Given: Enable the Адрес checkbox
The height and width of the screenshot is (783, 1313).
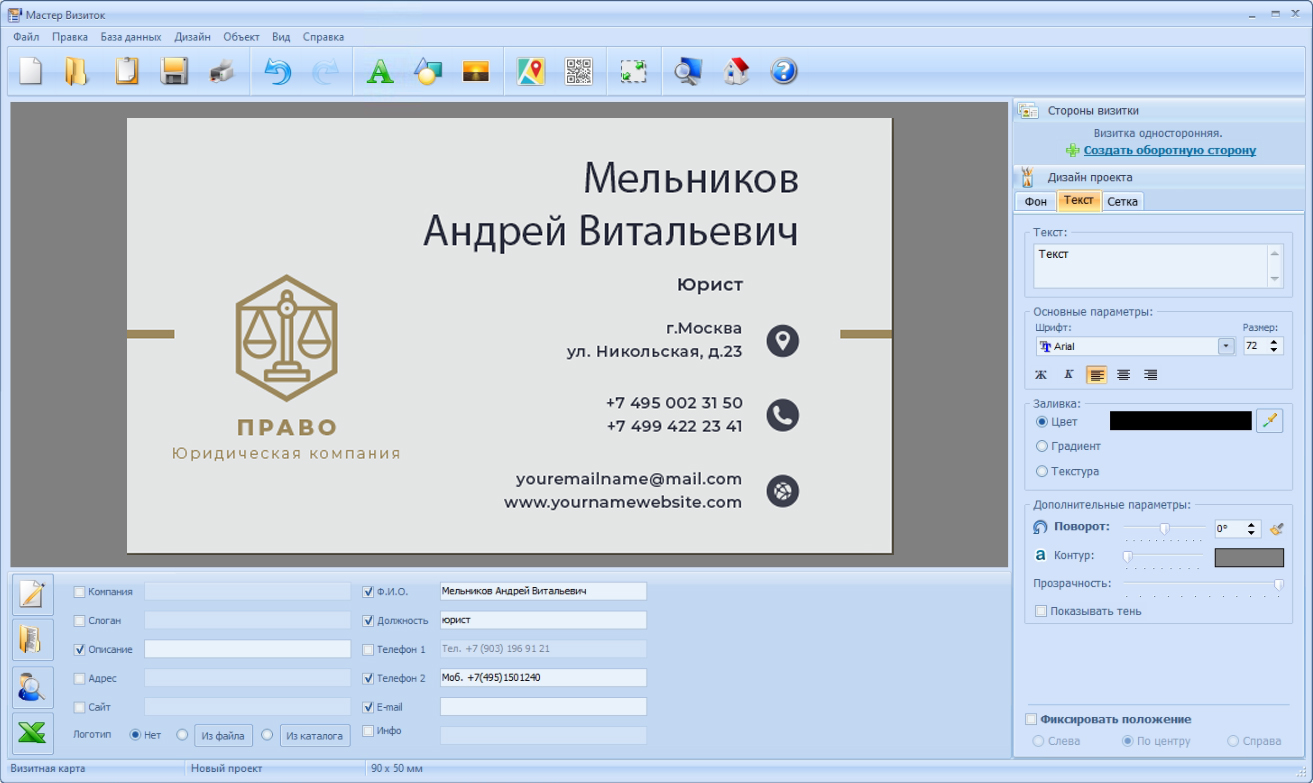Looking at the screenshot, I should coord(80,679).
